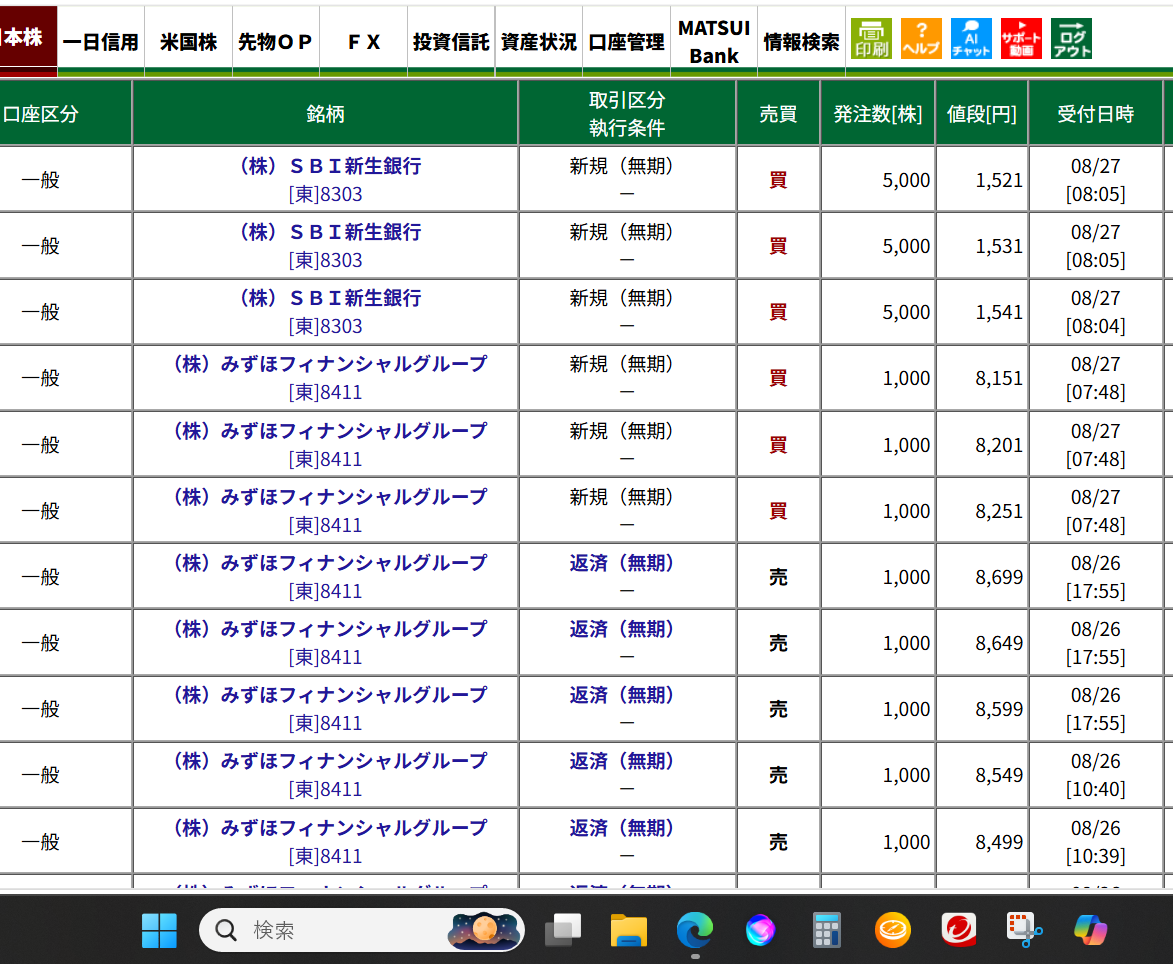Open the Snipping Tool in the taskbar
Screen dimensions: 1173x964
pos(1024,930)
